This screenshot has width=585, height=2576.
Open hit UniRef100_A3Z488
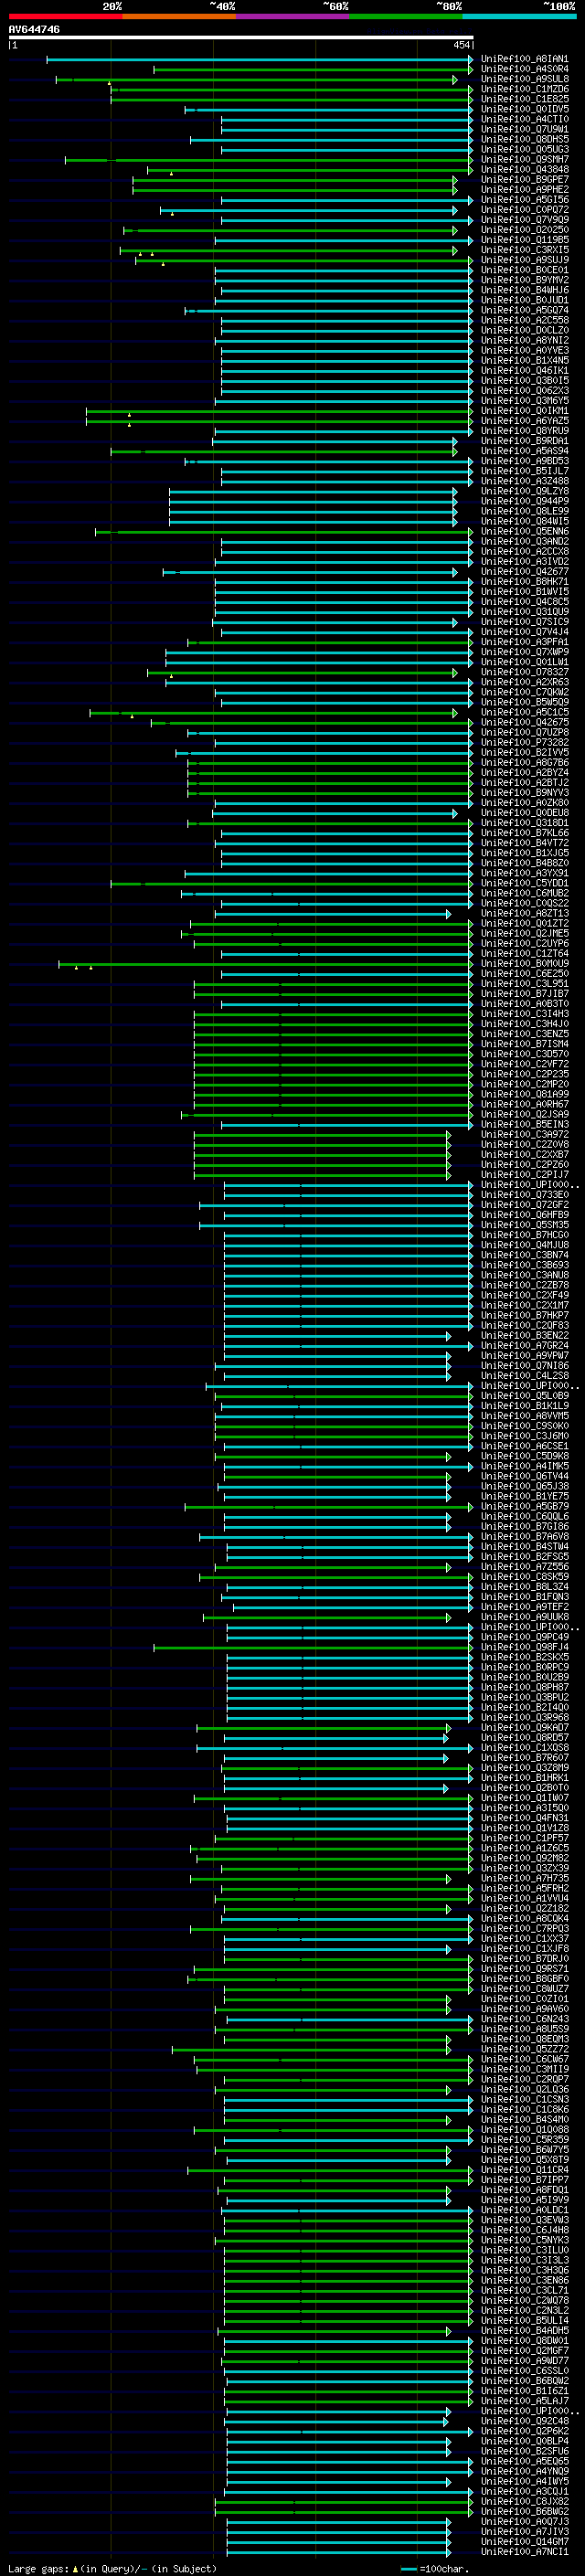click(524, 481)
